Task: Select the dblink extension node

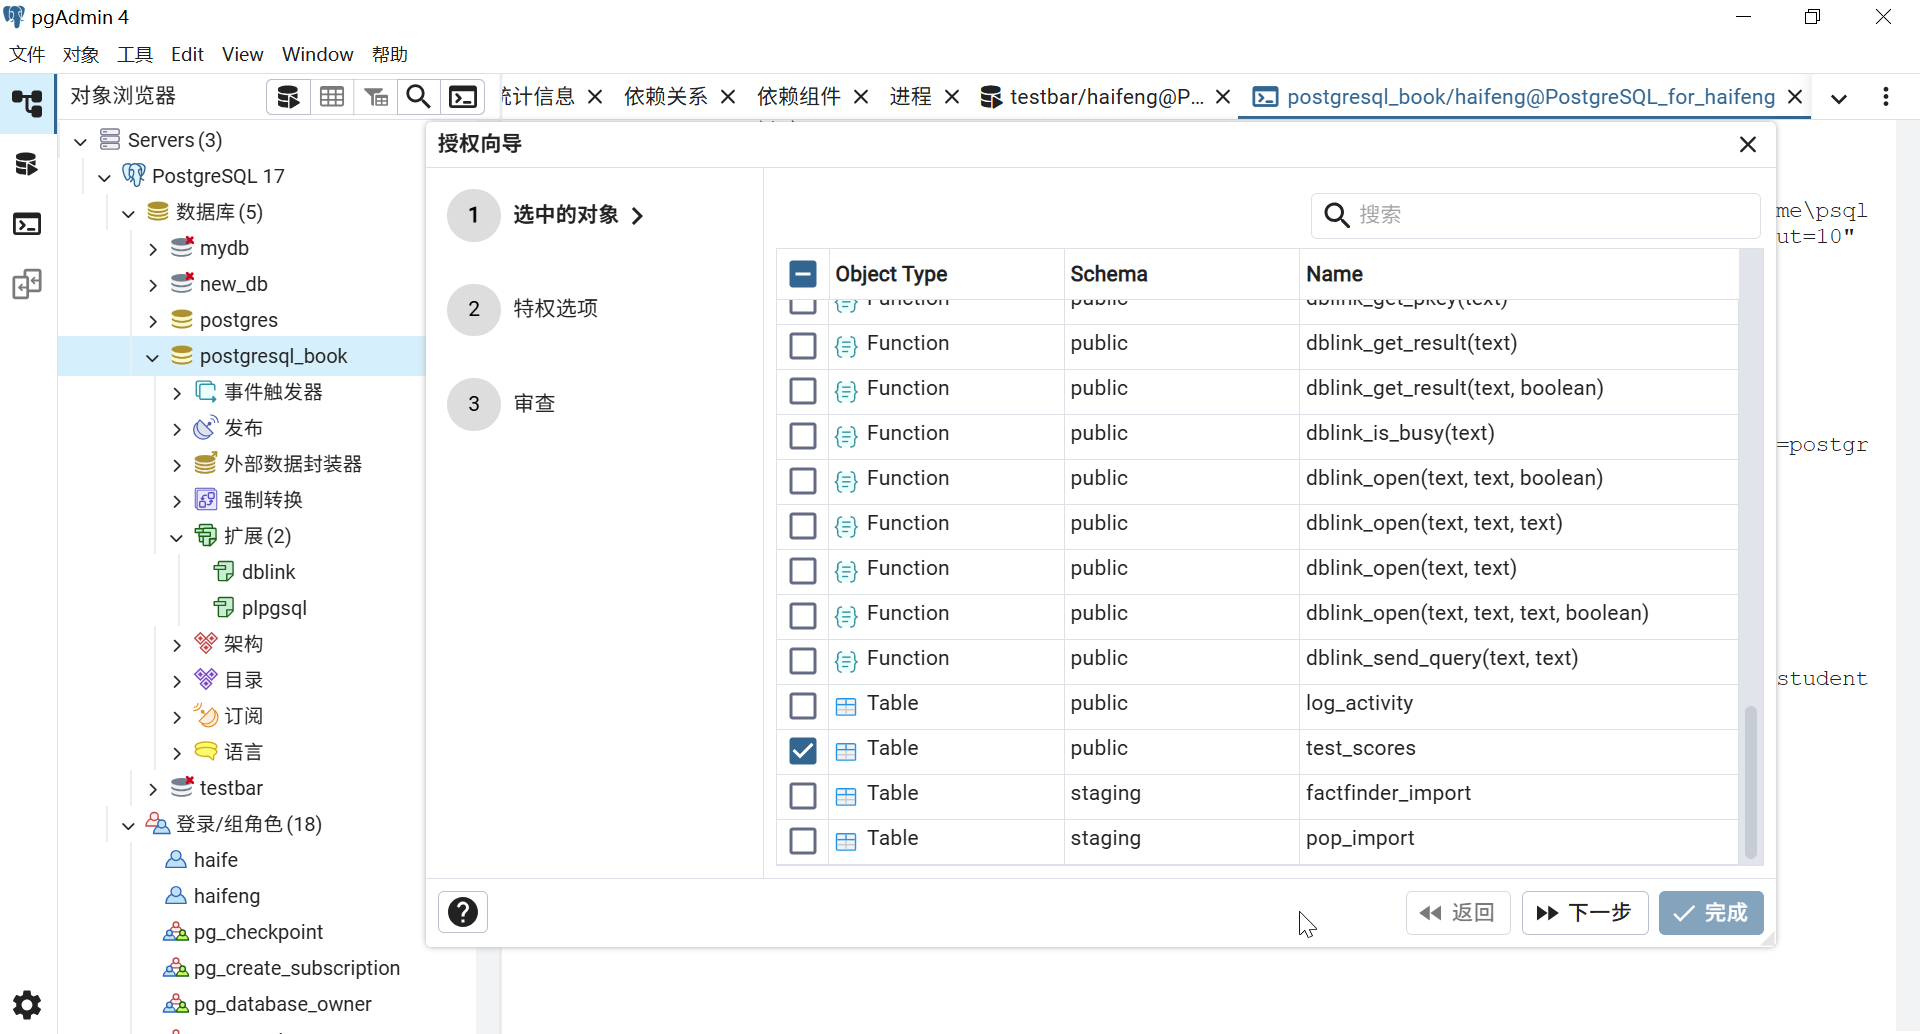Action: (x=268, y=572)
